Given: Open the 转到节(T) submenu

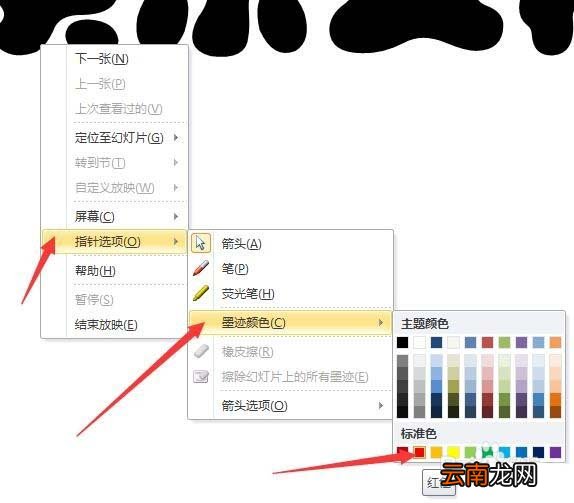Looking at the screenshot, I should [x=115, y=163].
